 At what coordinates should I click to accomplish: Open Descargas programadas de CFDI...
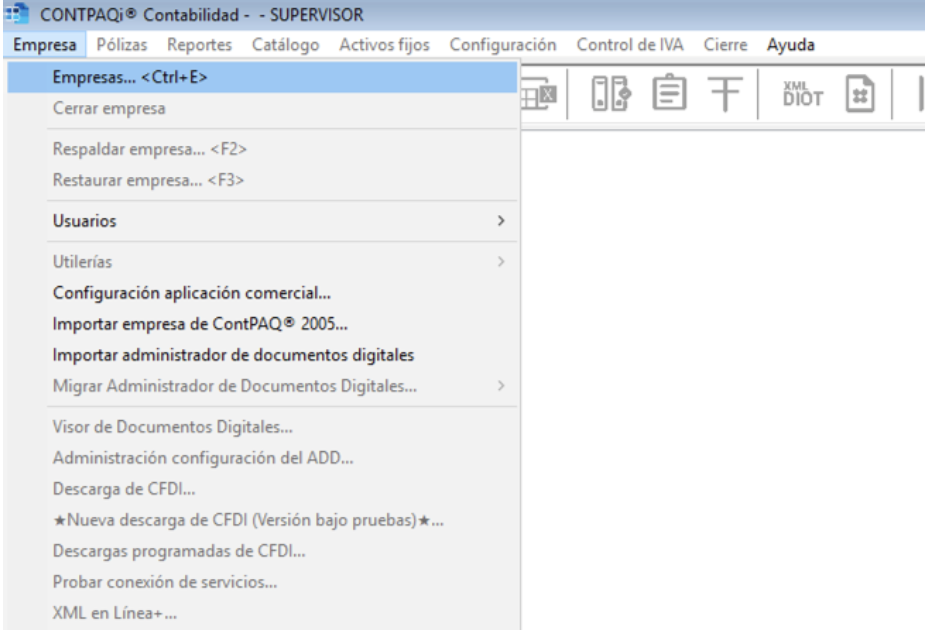tap(262, 551)
